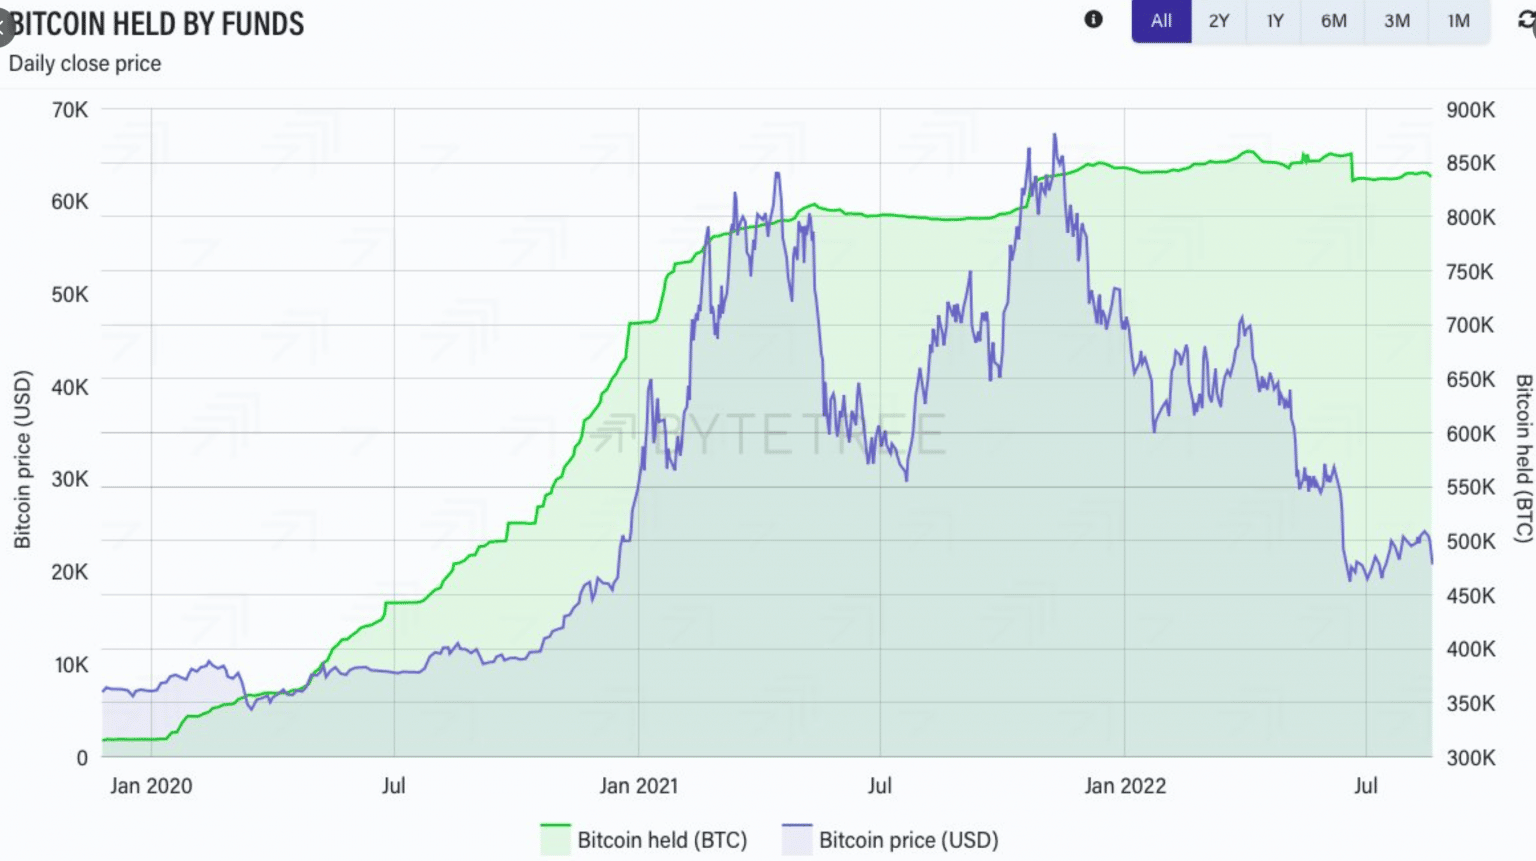Toggle the Bitcoin held (BTC) legend label
This screenshot has height=861, width=1536.
[x=662, y=840]
